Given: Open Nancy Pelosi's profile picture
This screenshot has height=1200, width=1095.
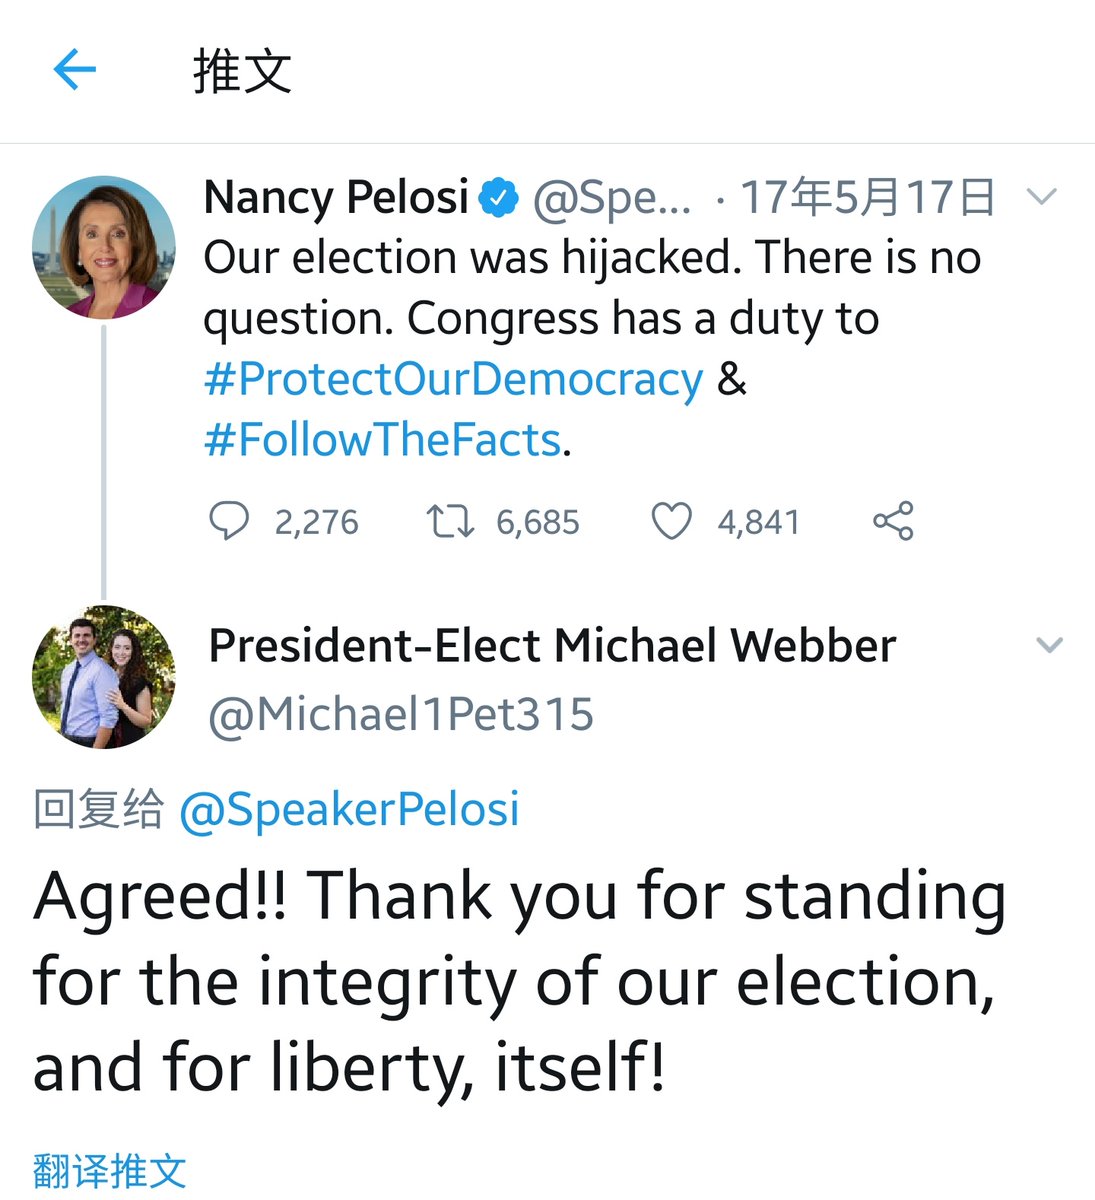Looking at the screenshot, I should (x=104, y=247).
